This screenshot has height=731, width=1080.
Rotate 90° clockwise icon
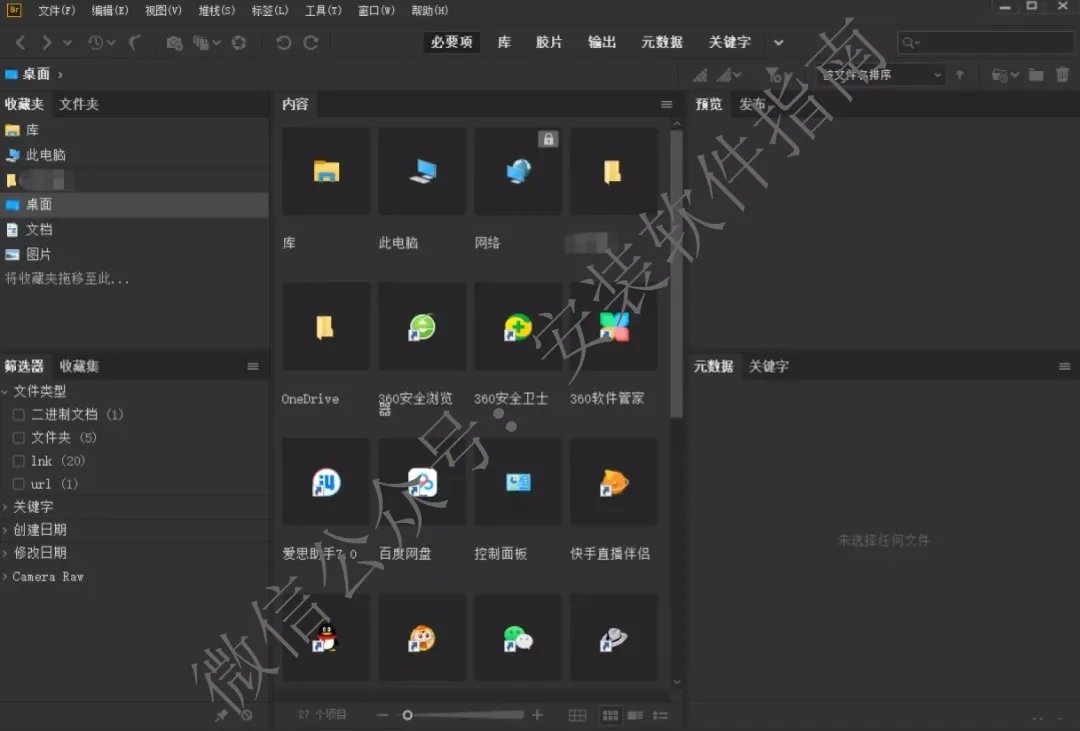(311, 43)
